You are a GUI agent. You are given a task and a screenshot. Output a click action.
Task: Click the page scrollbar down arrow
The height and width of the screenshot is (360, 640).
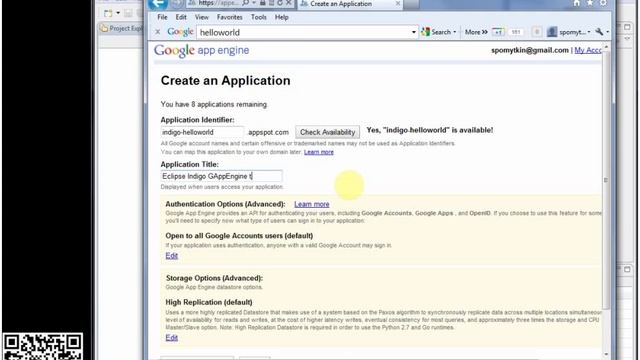606,354
